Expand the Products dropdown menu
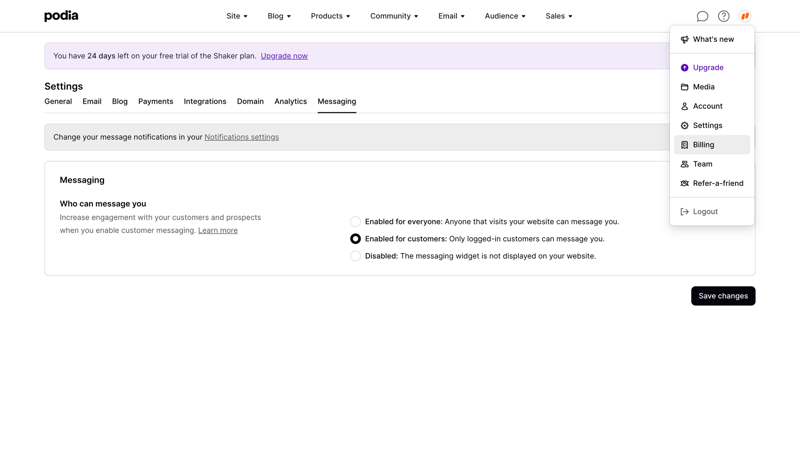Viewport: 800px width, 470px height. (330, 16)
